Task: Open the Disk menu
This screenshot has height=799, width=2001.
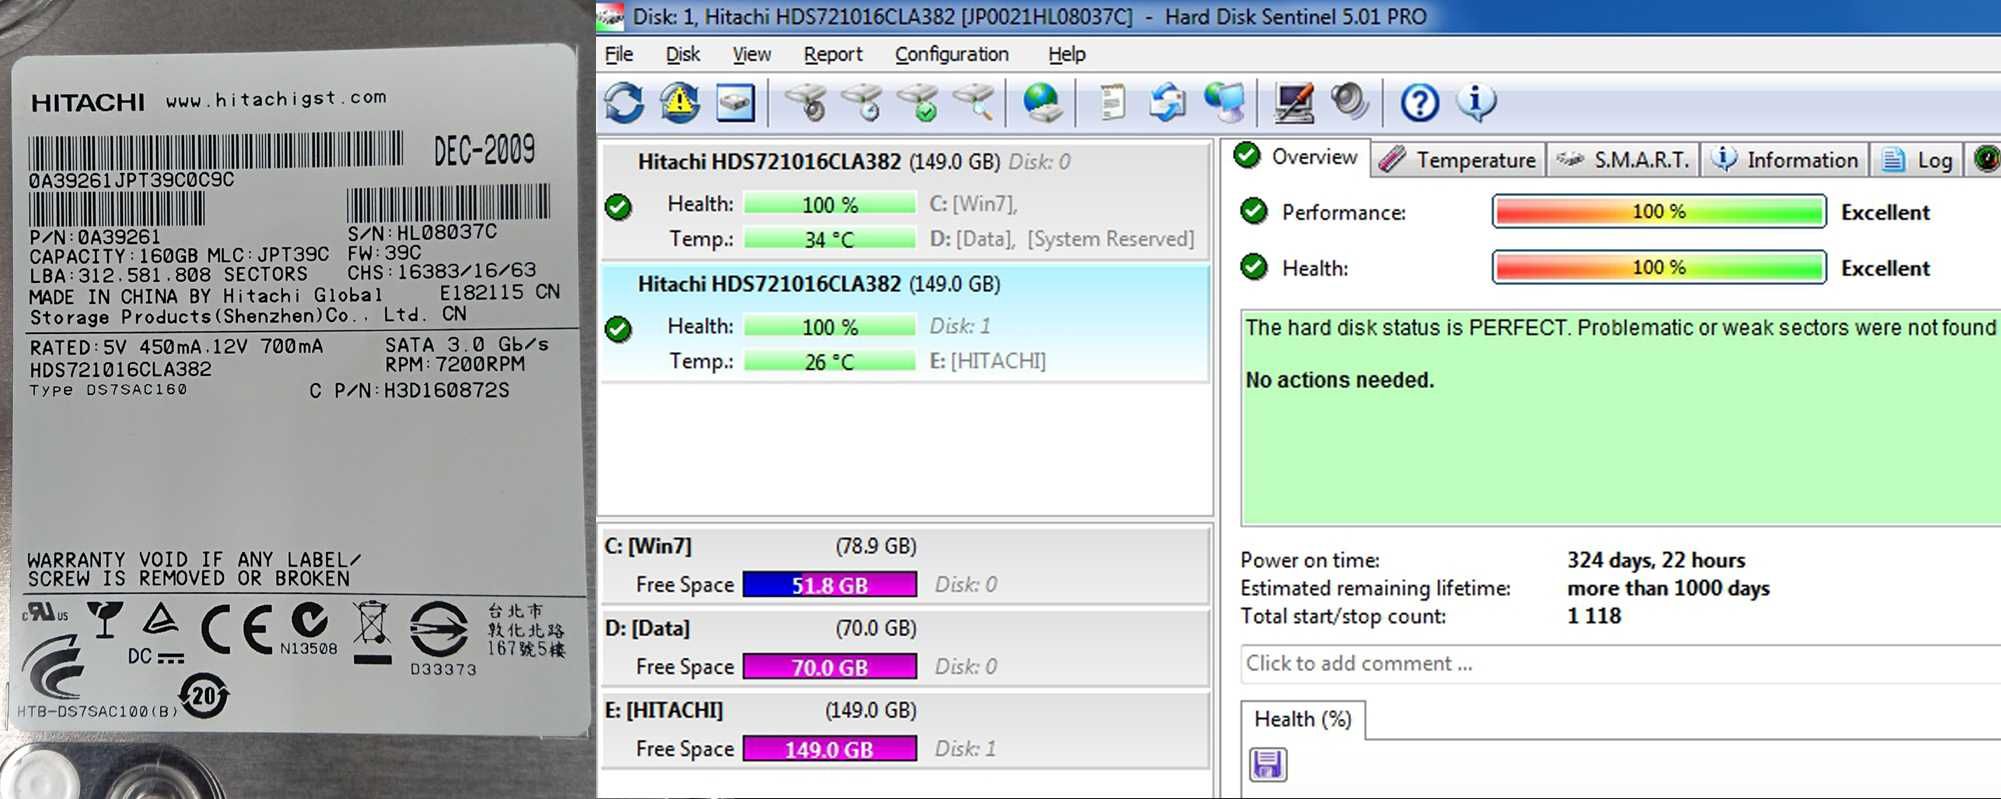Action: pyautogui.click(x=683, y=54)
